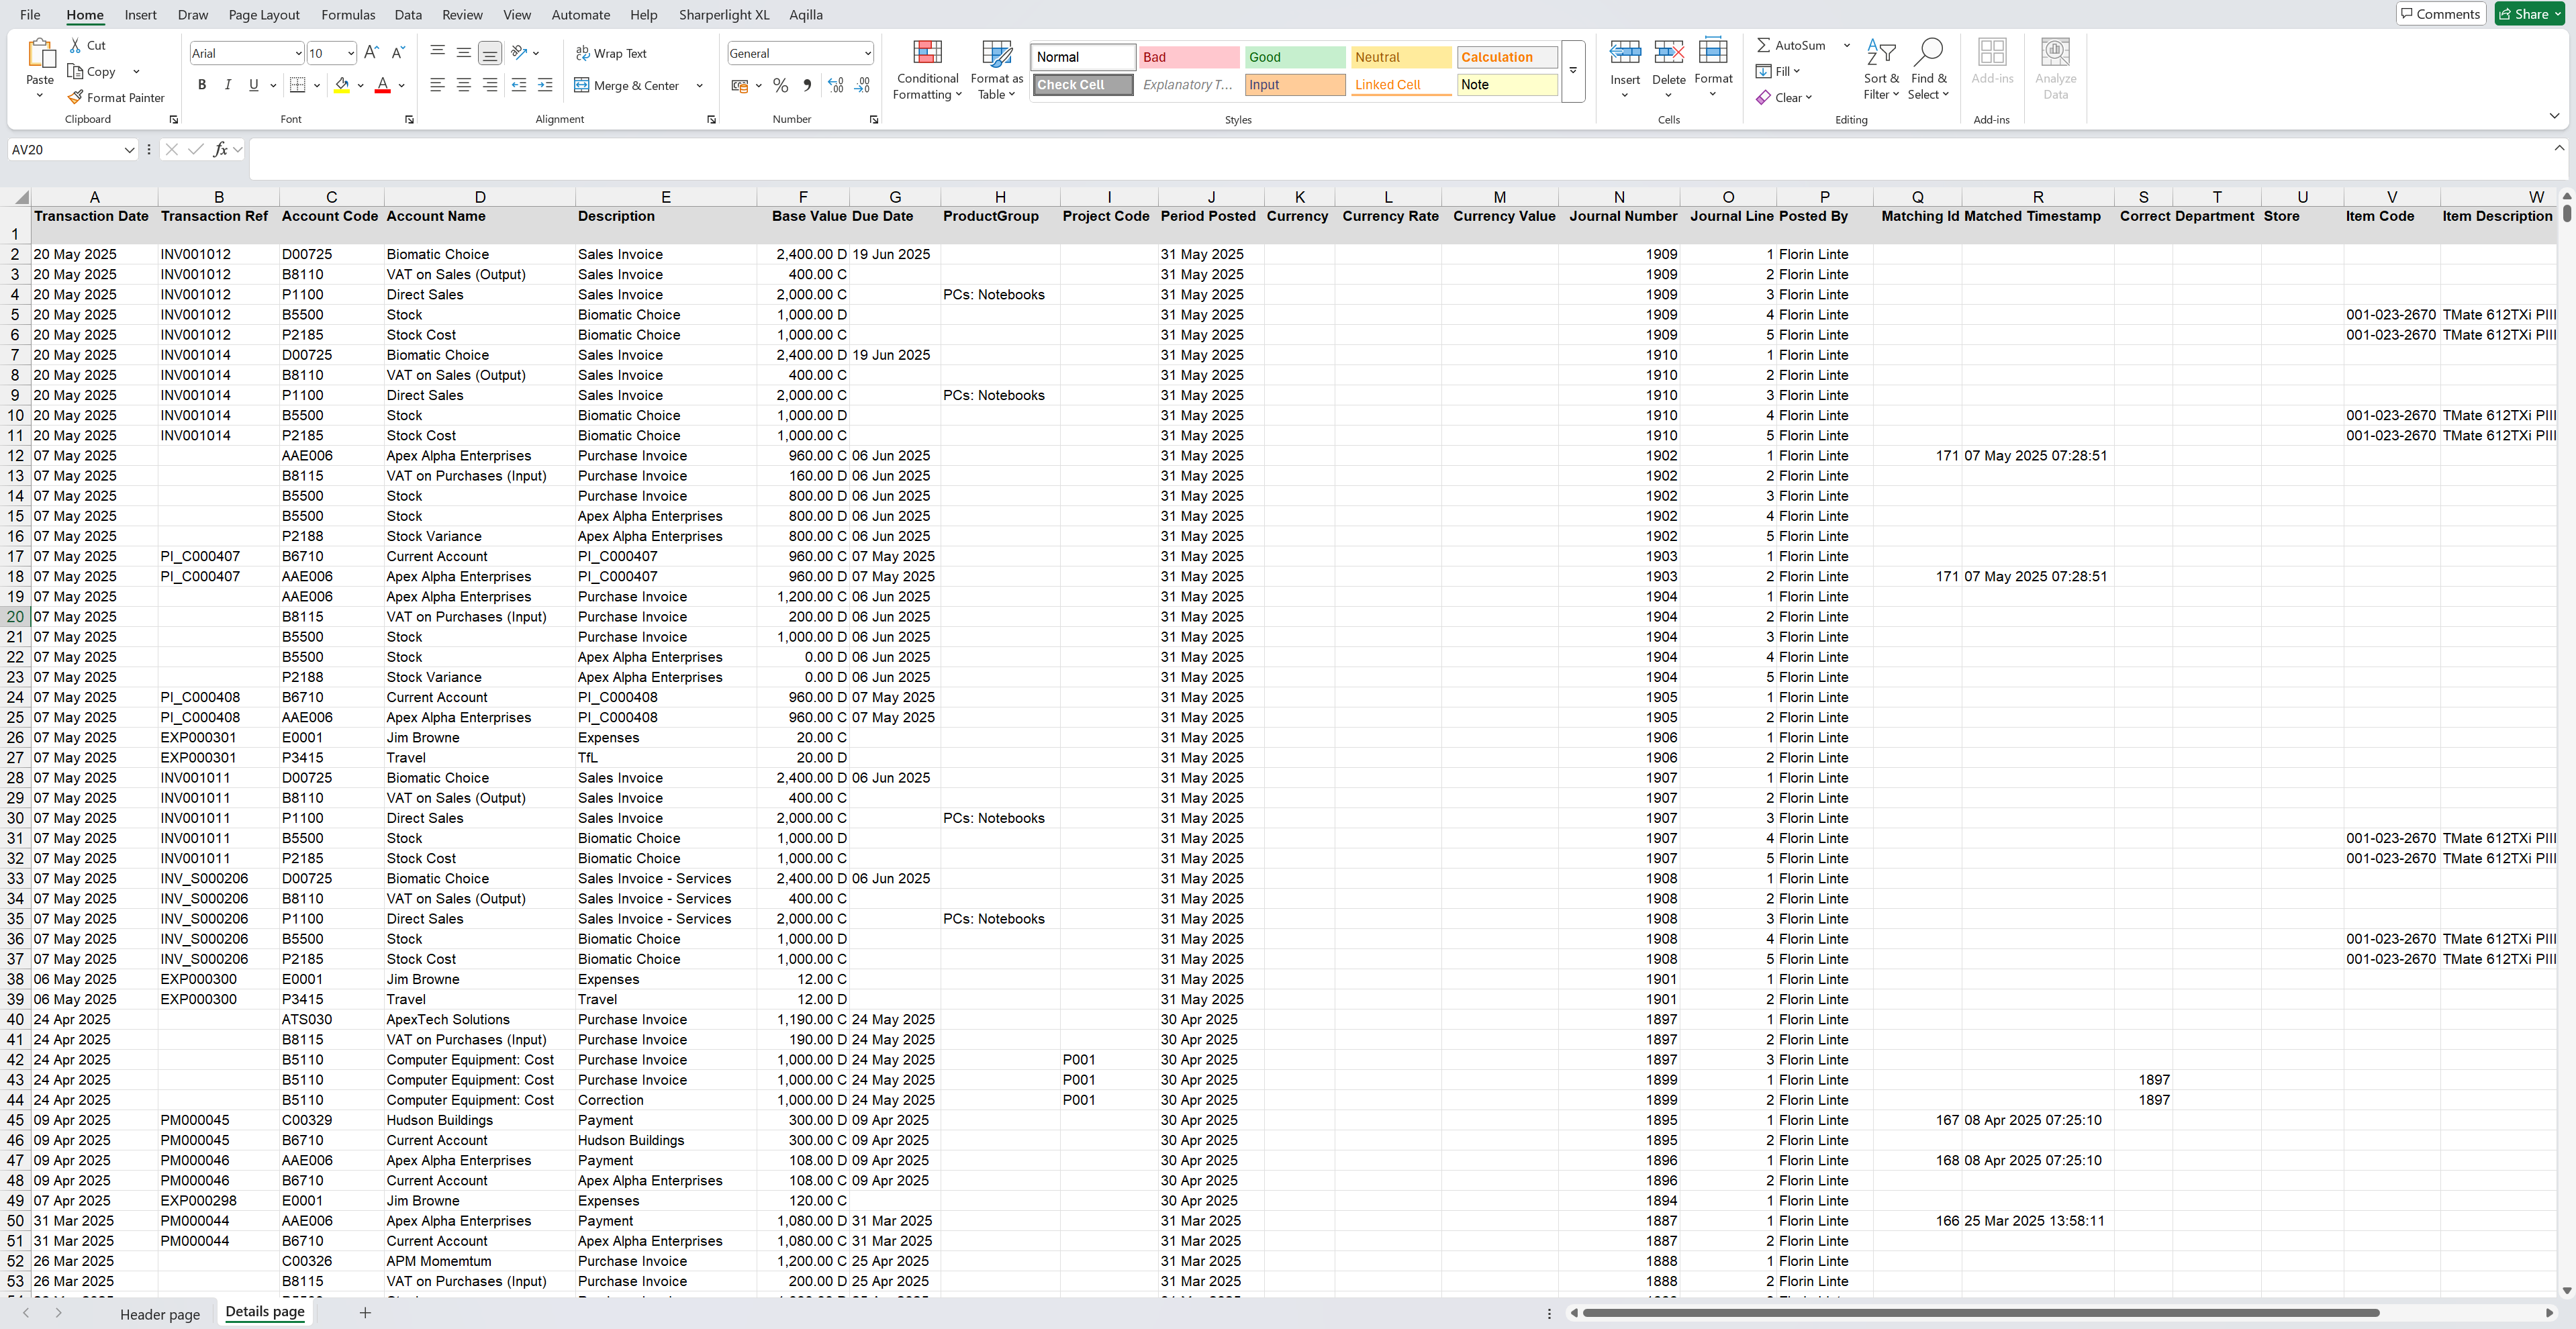Click the Format Painter brush icon
Viewport: 2576px width, 1329px height.
pyautogui.click(x=75, y=97)
